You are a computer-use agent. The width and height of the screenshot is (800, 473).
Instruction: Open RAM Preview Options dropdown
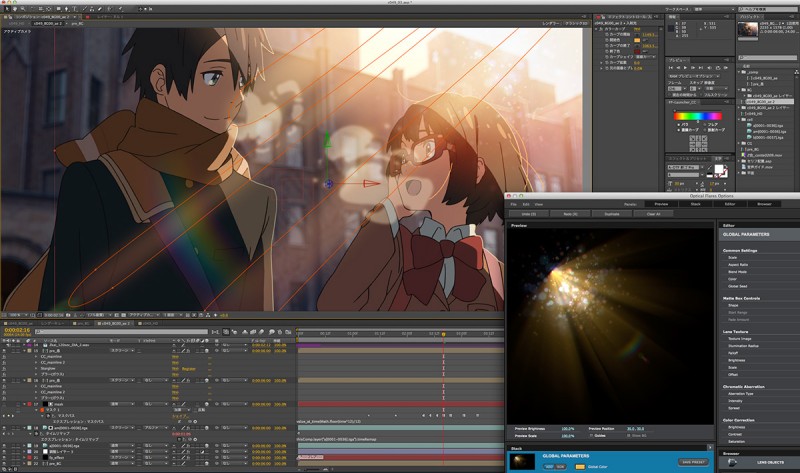click(x=694, y=76)
